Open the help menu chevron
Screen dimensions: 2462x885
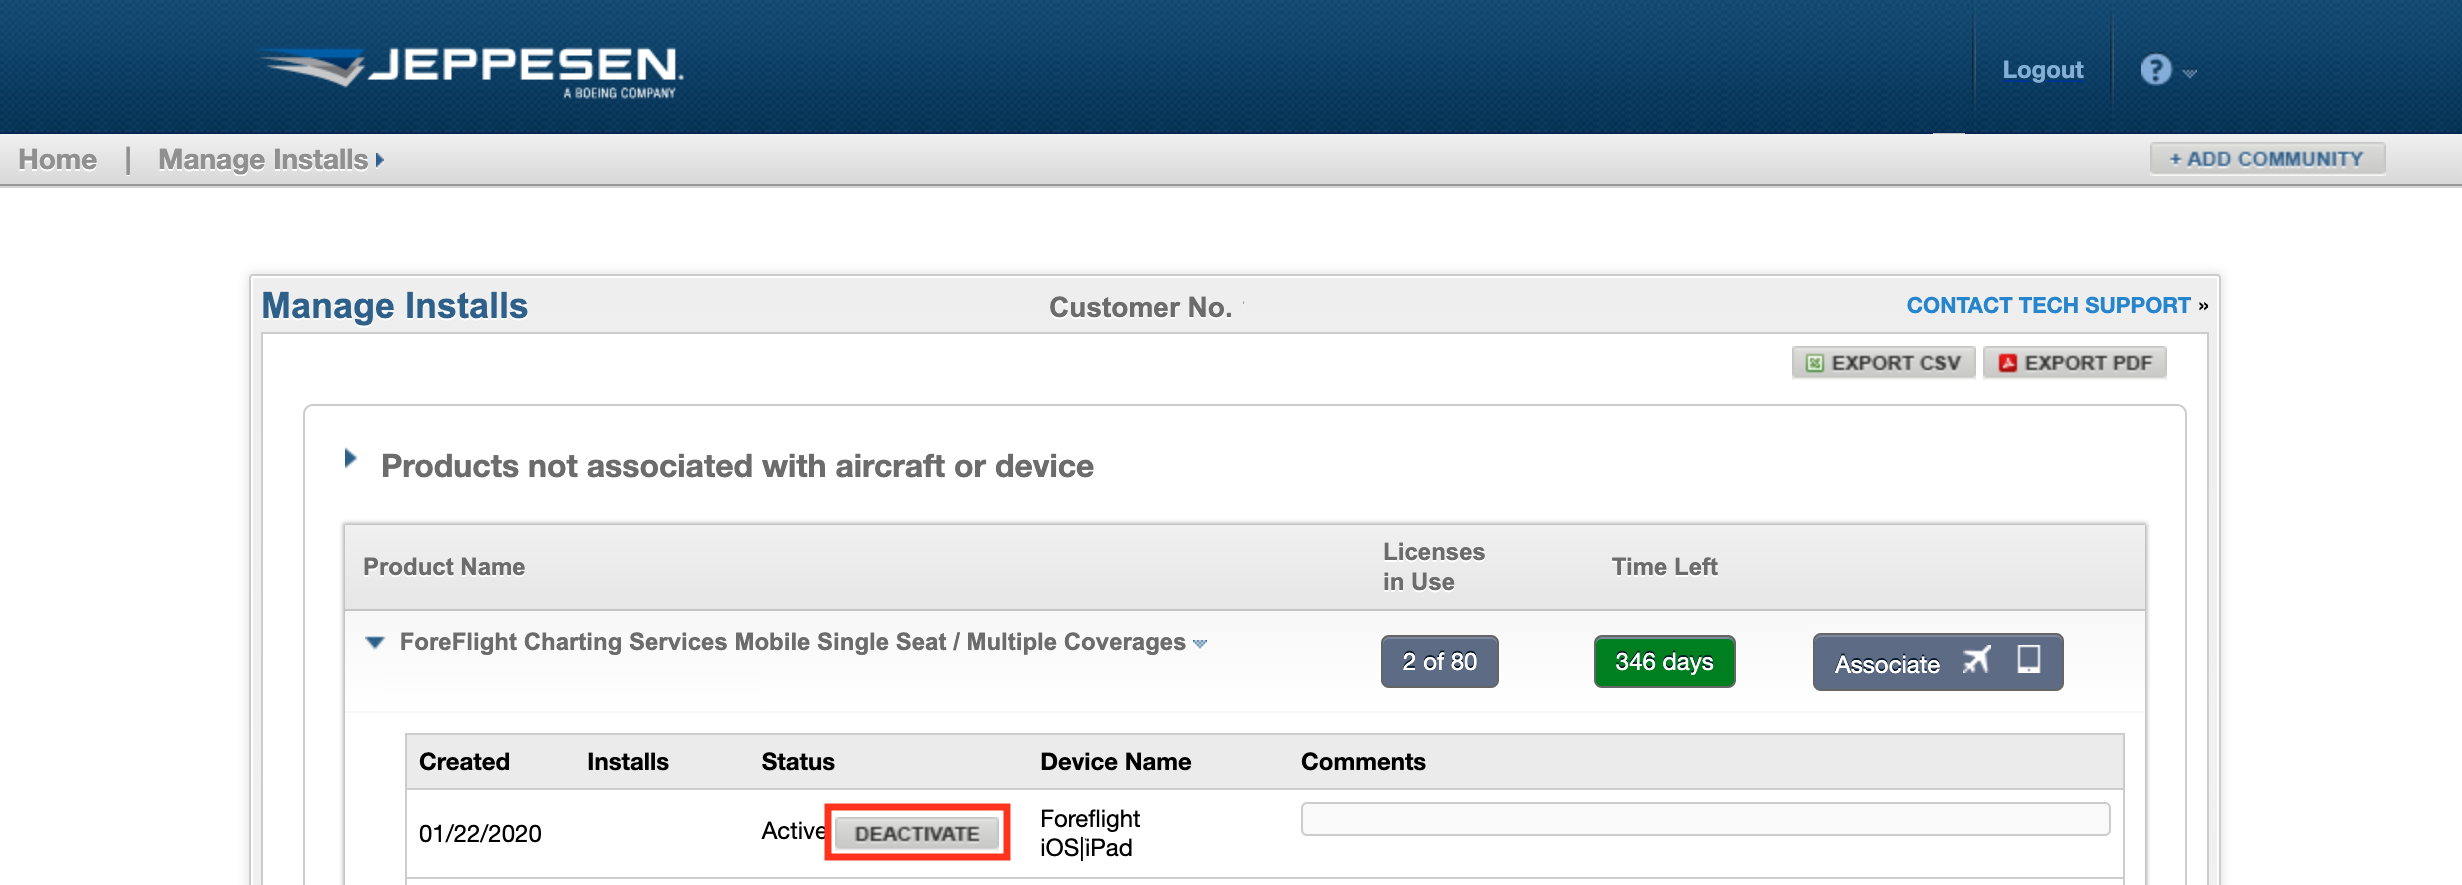click(x=2190, y=73)
